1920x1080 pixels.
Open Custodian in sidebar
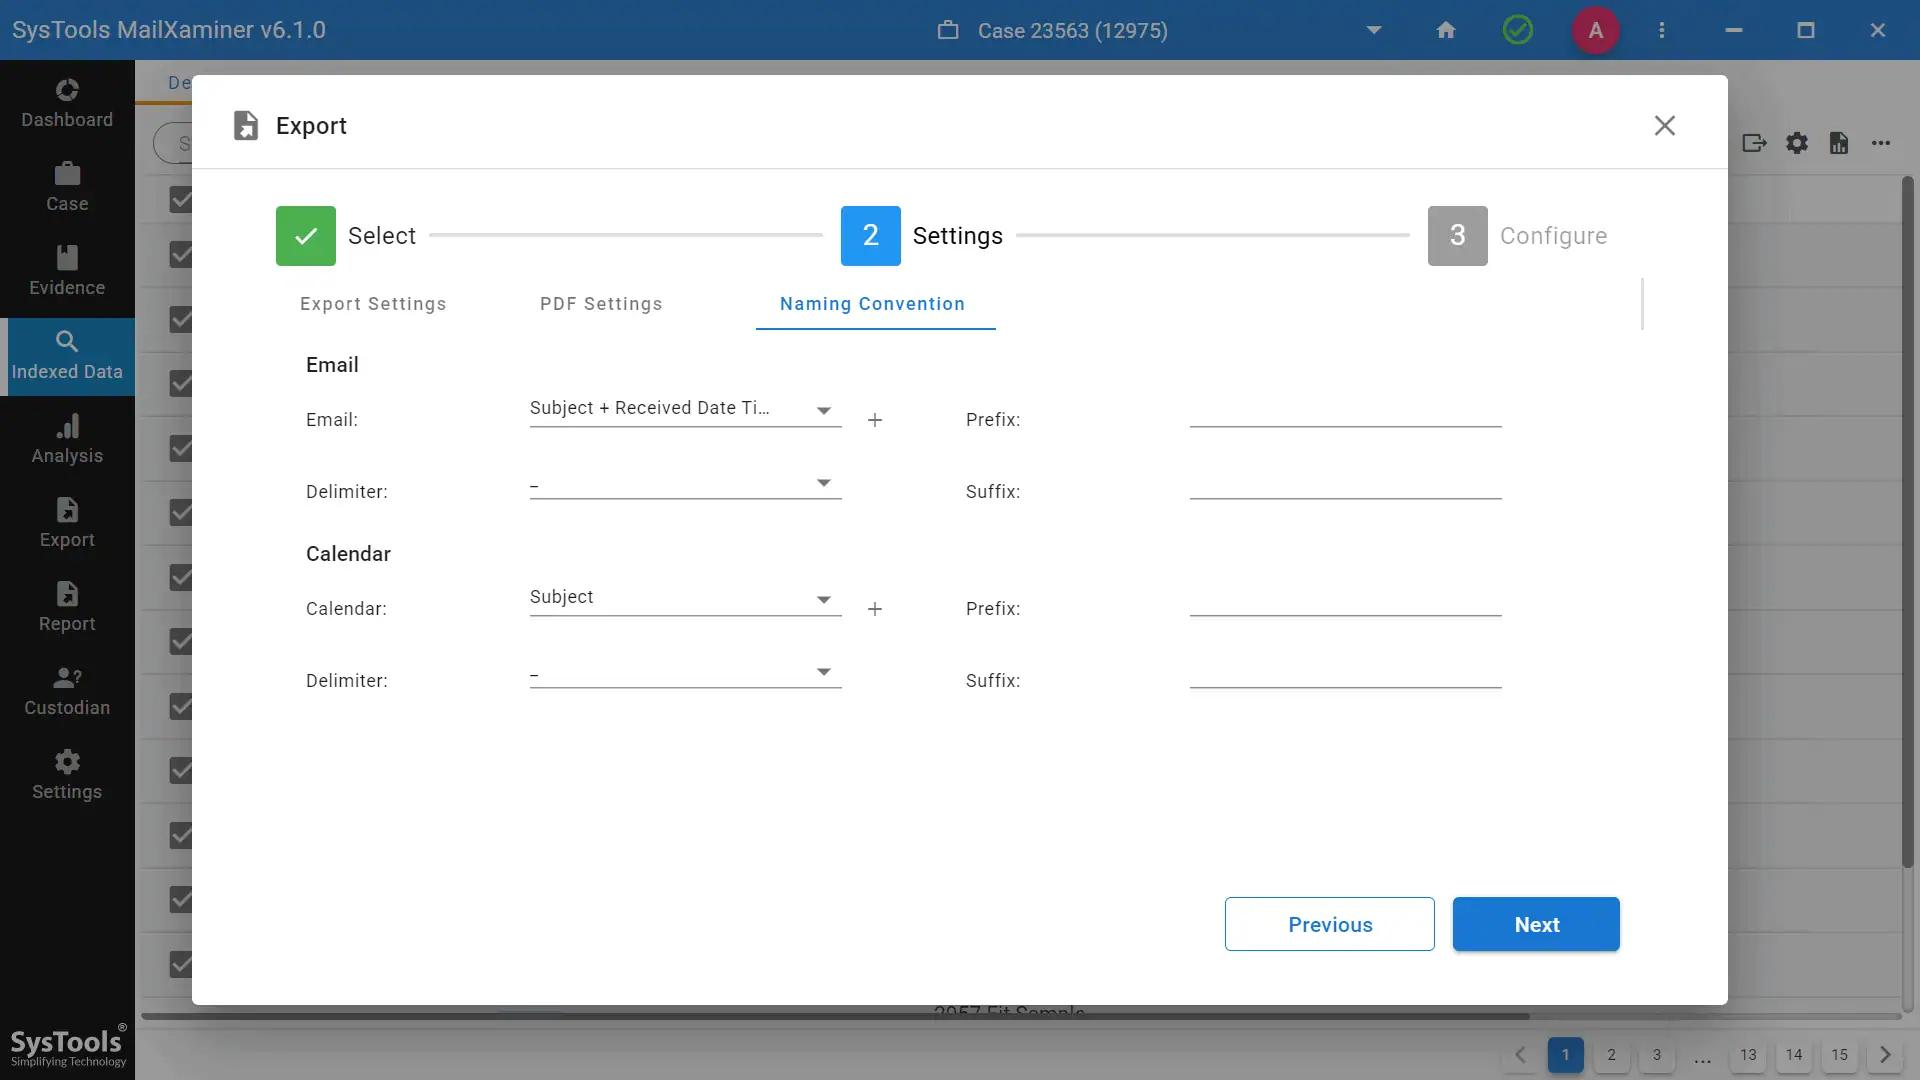pos(67,692)
